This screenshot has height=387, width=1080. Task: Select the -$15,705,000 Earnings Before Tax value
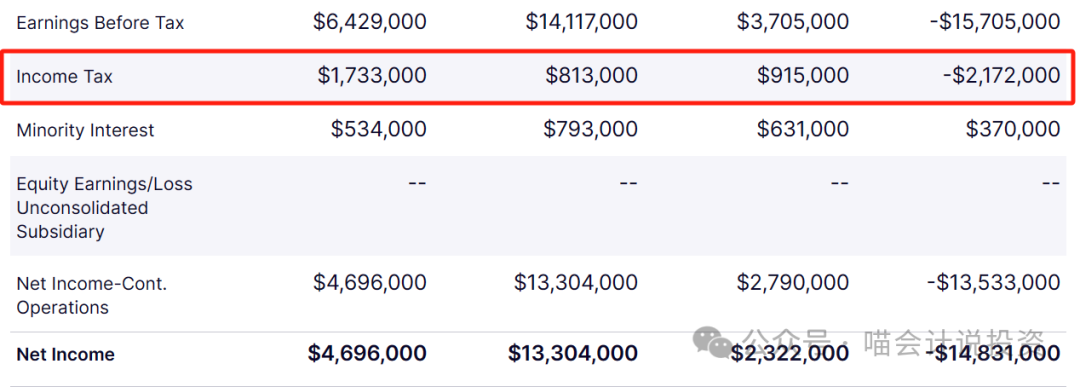click(996, 22)
